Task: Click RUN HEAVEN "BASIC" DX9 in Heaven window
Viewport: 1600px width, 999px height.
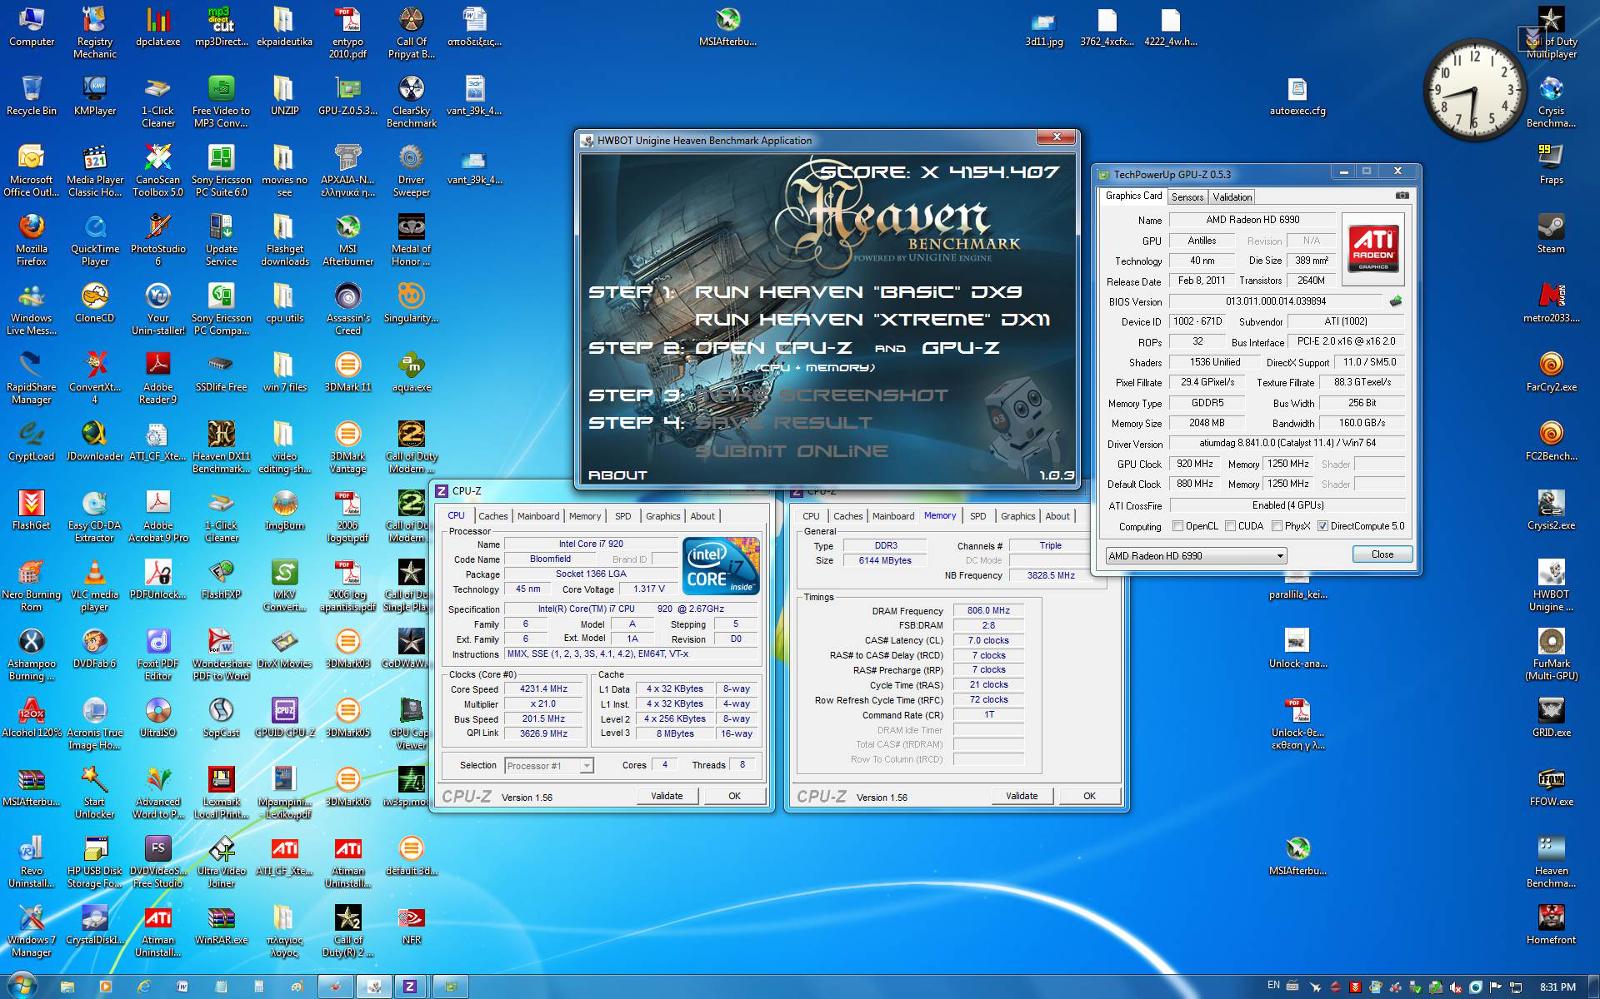Action: click(x=858, y=292)
